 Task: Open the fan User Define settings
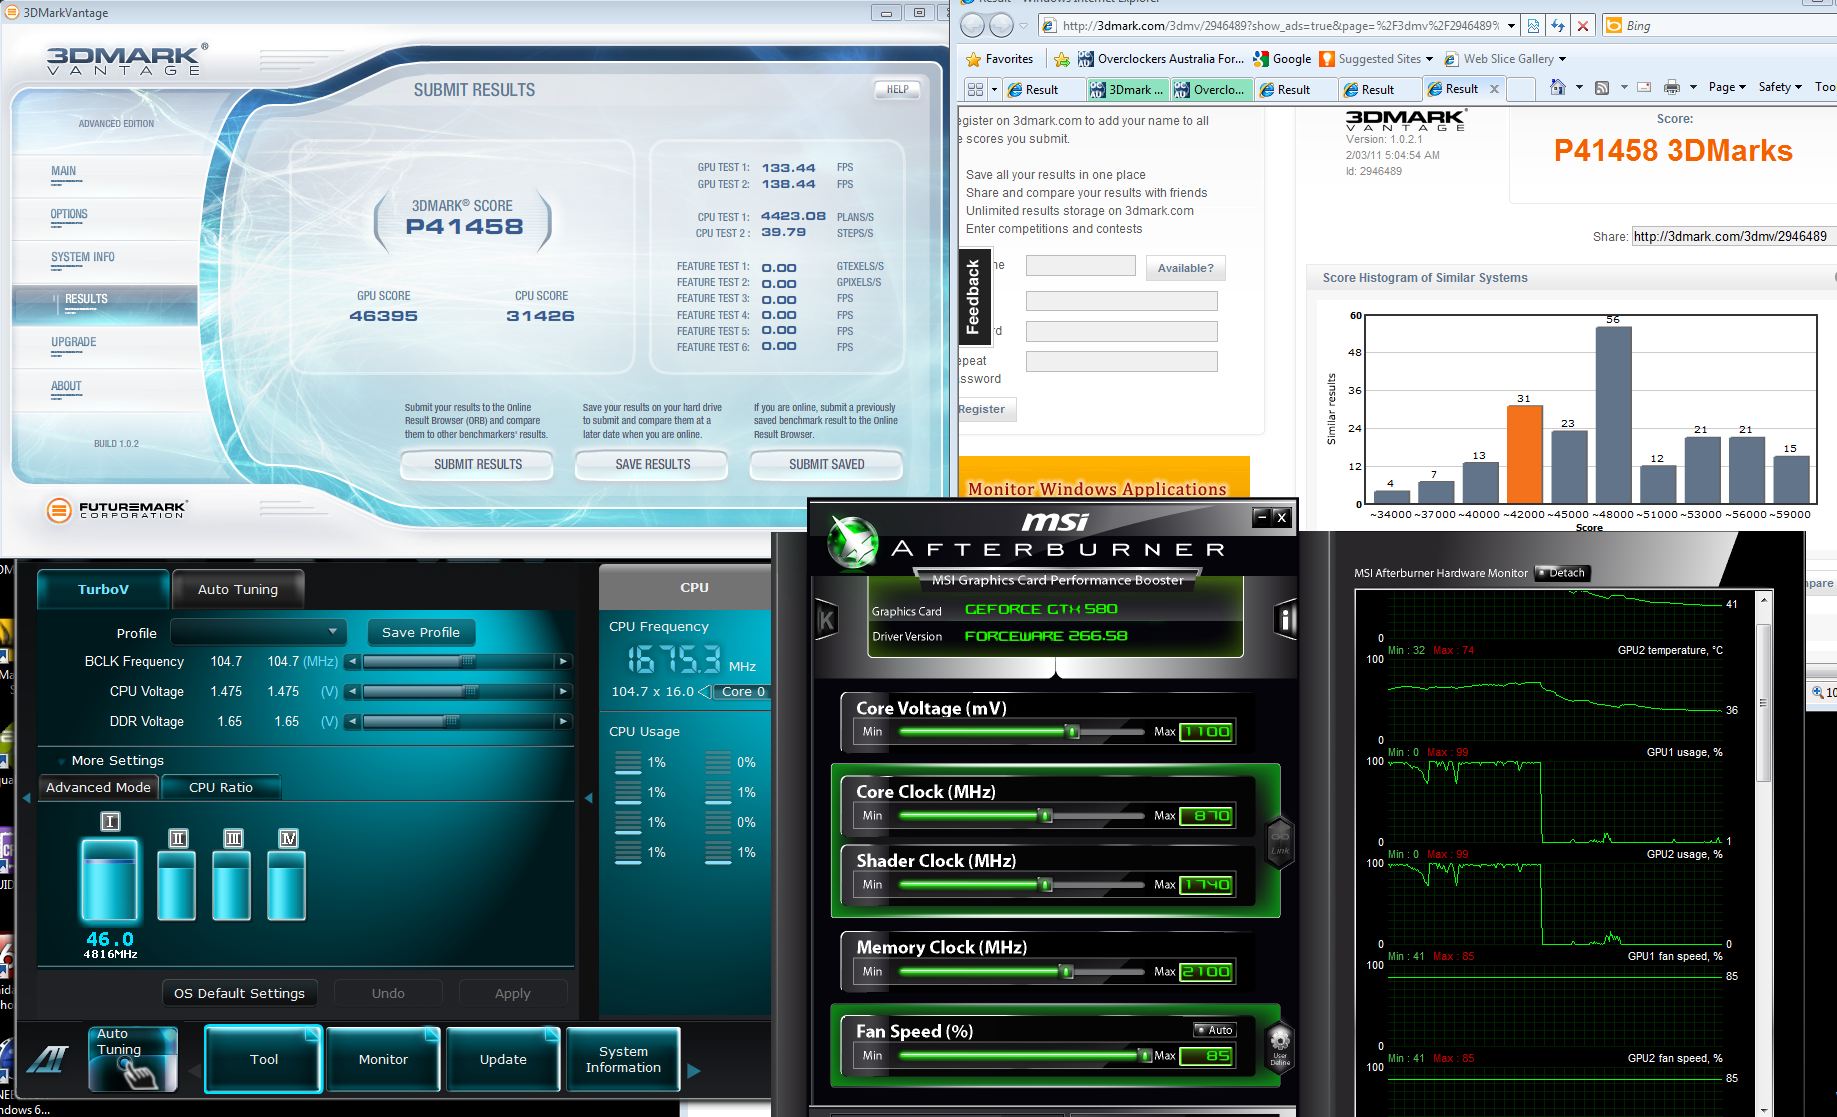point(1280,1047)
